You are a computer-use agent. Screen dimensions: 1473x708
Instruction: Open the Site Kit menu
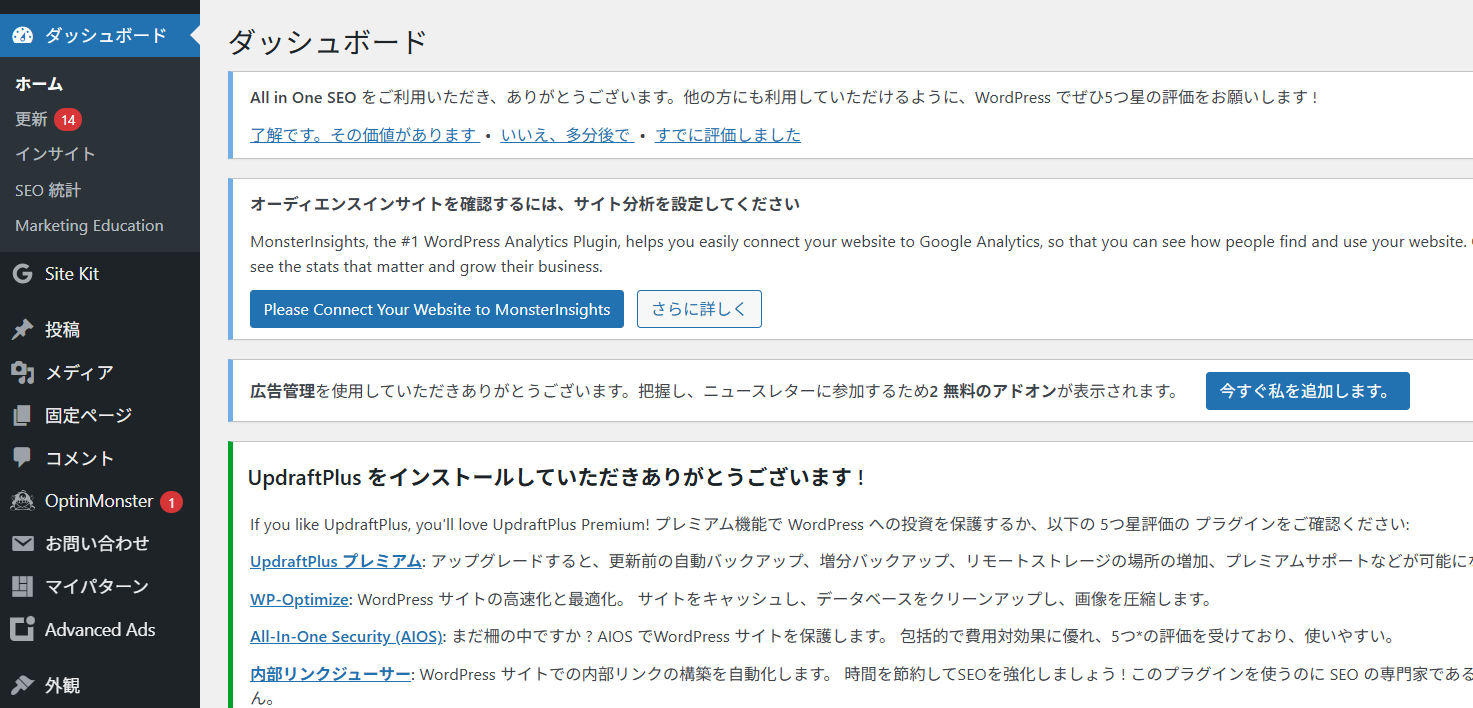tap(100, 274)
